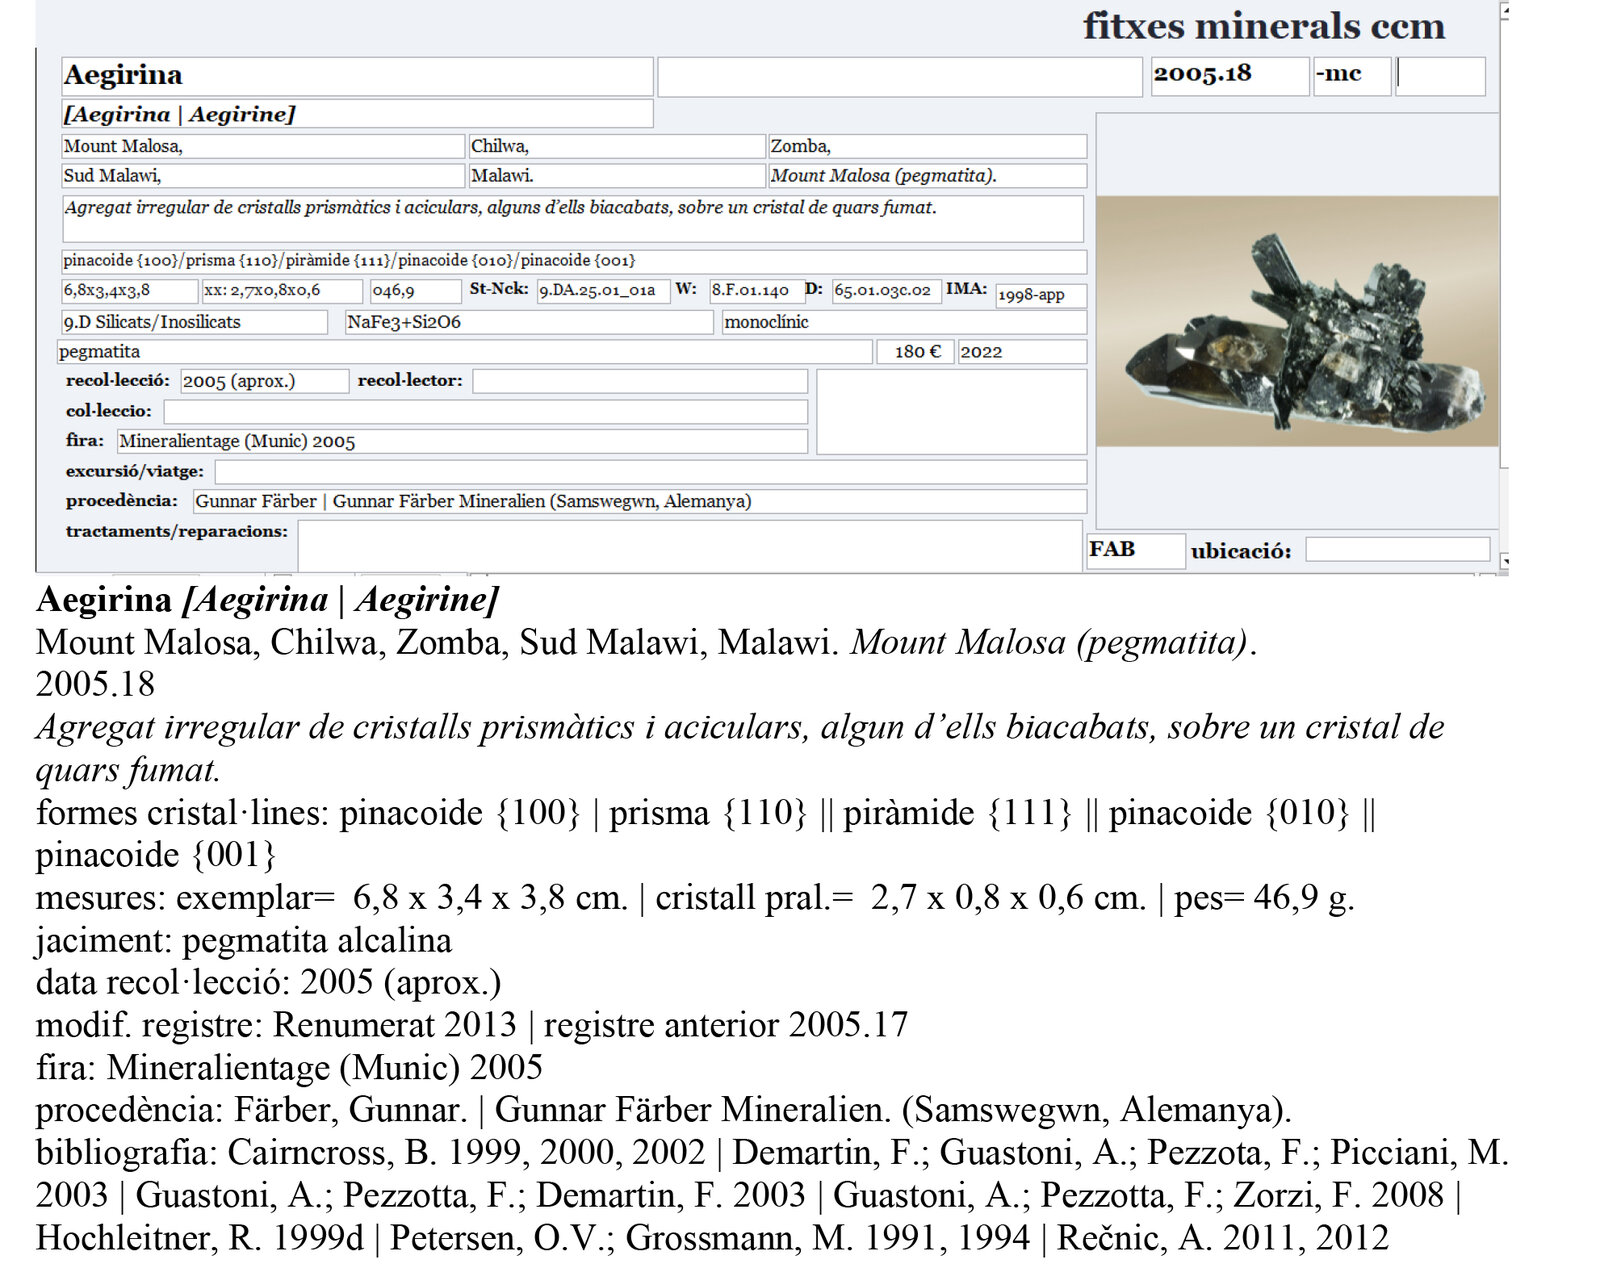The image size is (1600, 1268).
Task: Click the lower procedència: Färber, Gunnar line
Action: [664, 1110]
